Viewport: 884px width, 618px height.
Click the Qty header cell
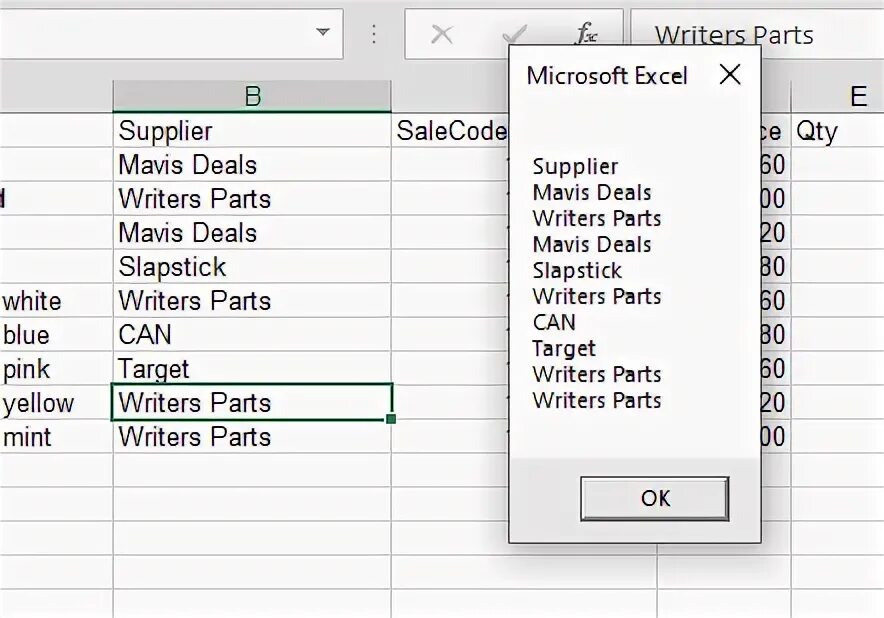coord(837,131)
